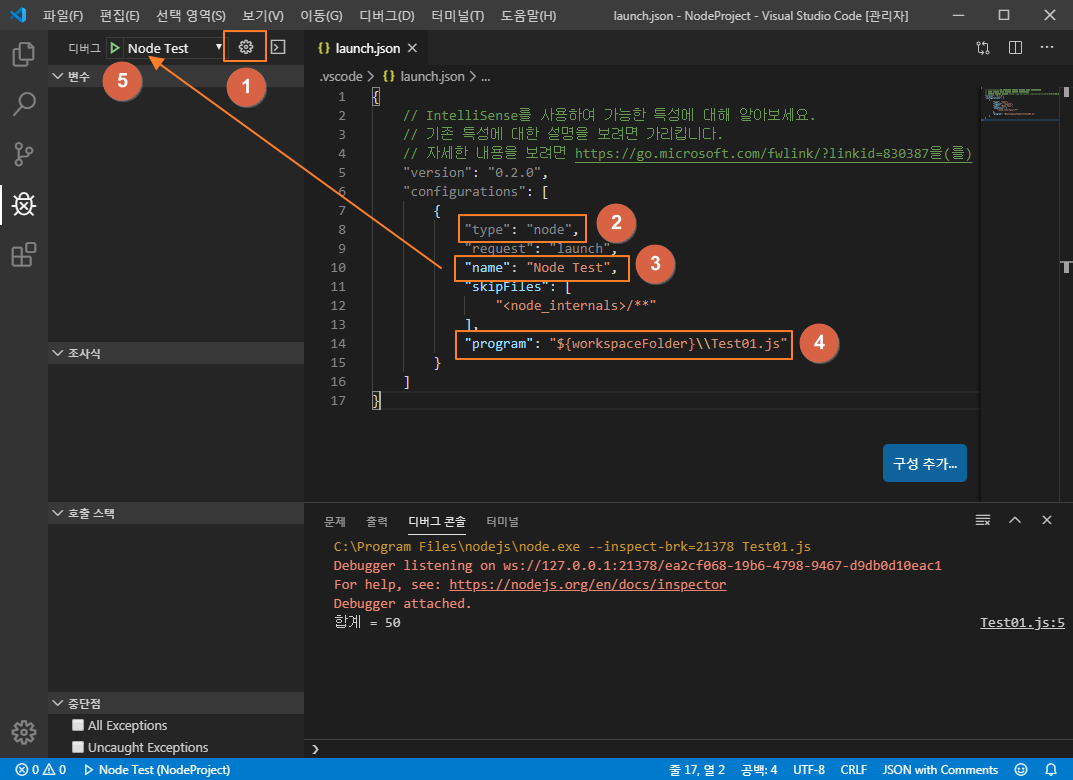Open the 파일(F) menu
Viewport: 1073px width, 780px height.
(x=63, y=15)
